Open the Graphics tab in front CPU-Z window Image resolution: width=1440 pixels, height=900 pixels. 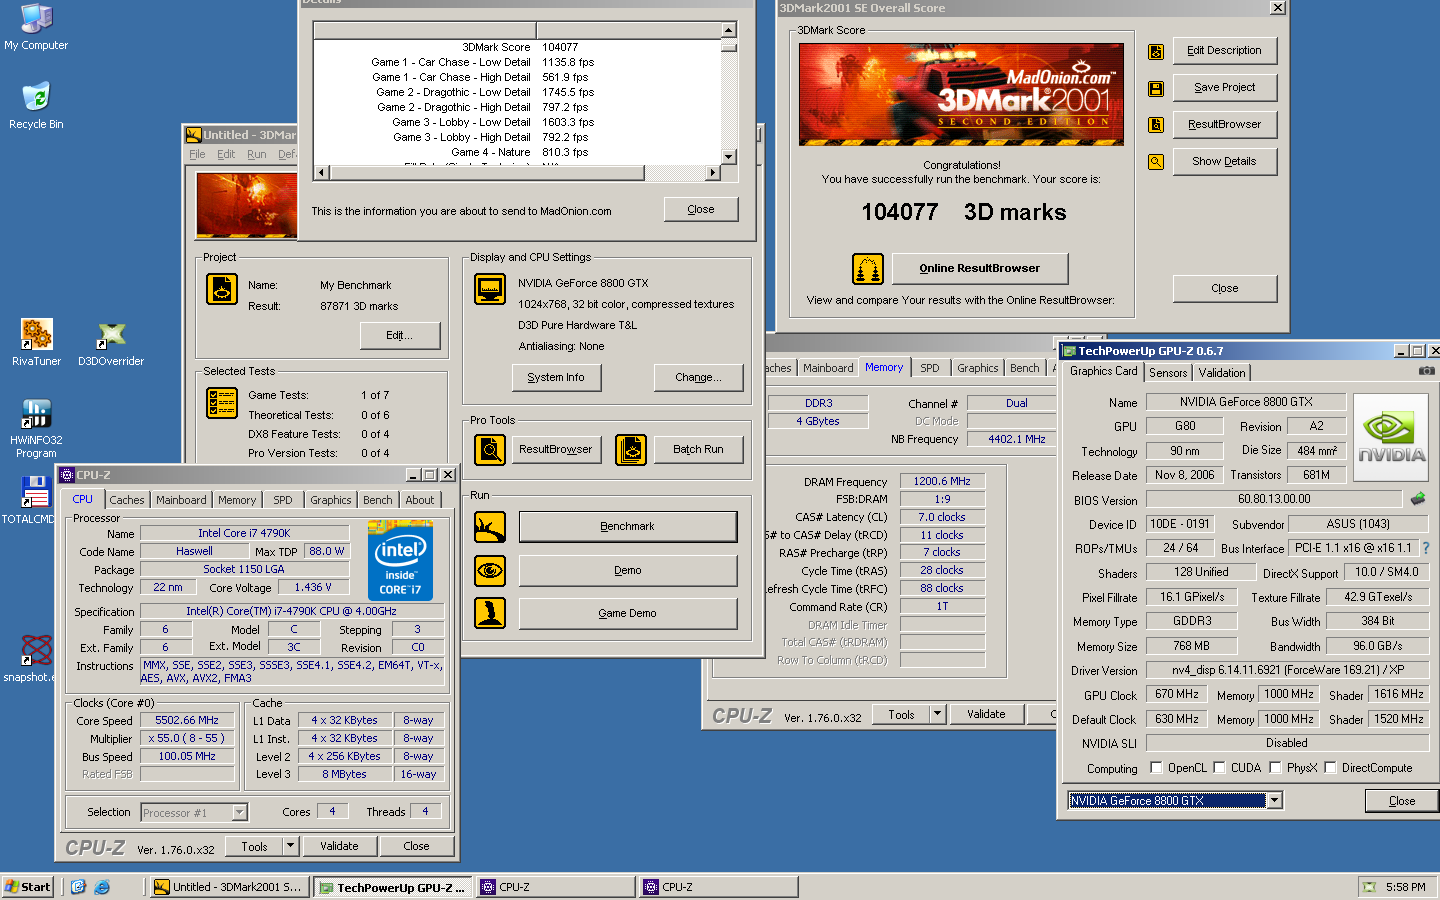coord(331,500)
